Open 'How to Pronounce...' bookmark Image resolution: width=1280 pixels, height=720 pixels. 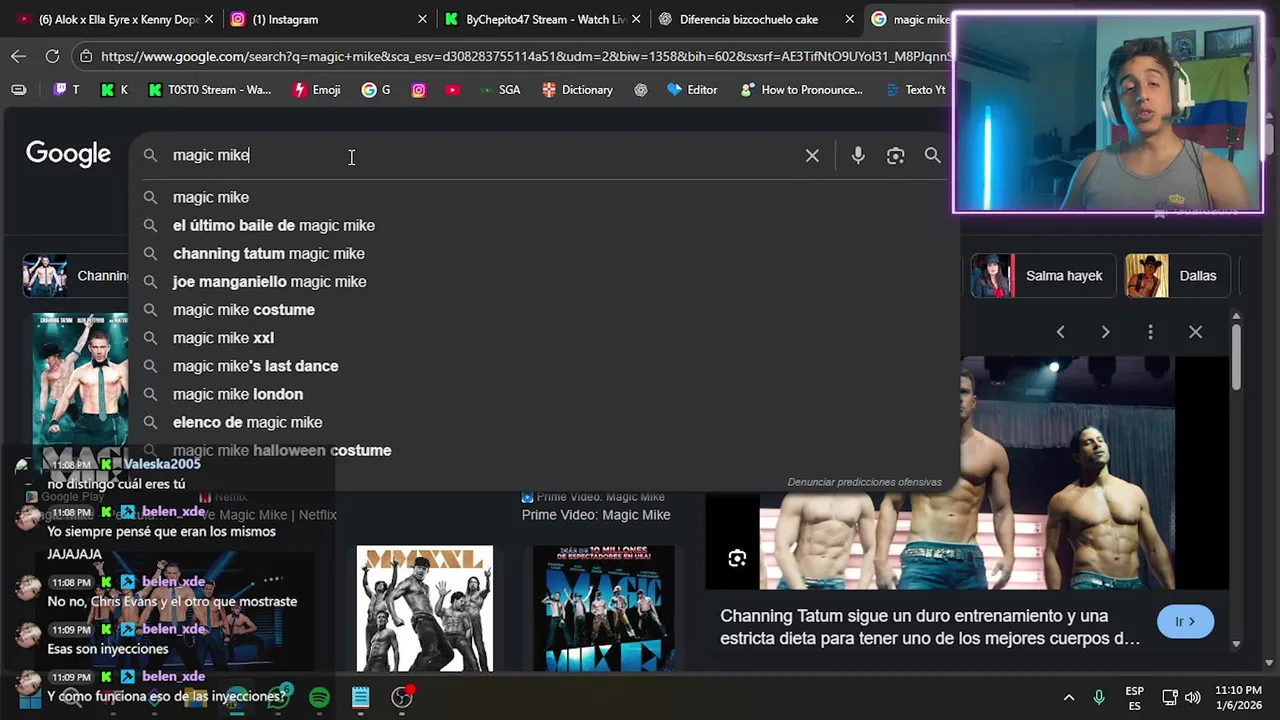801,90
